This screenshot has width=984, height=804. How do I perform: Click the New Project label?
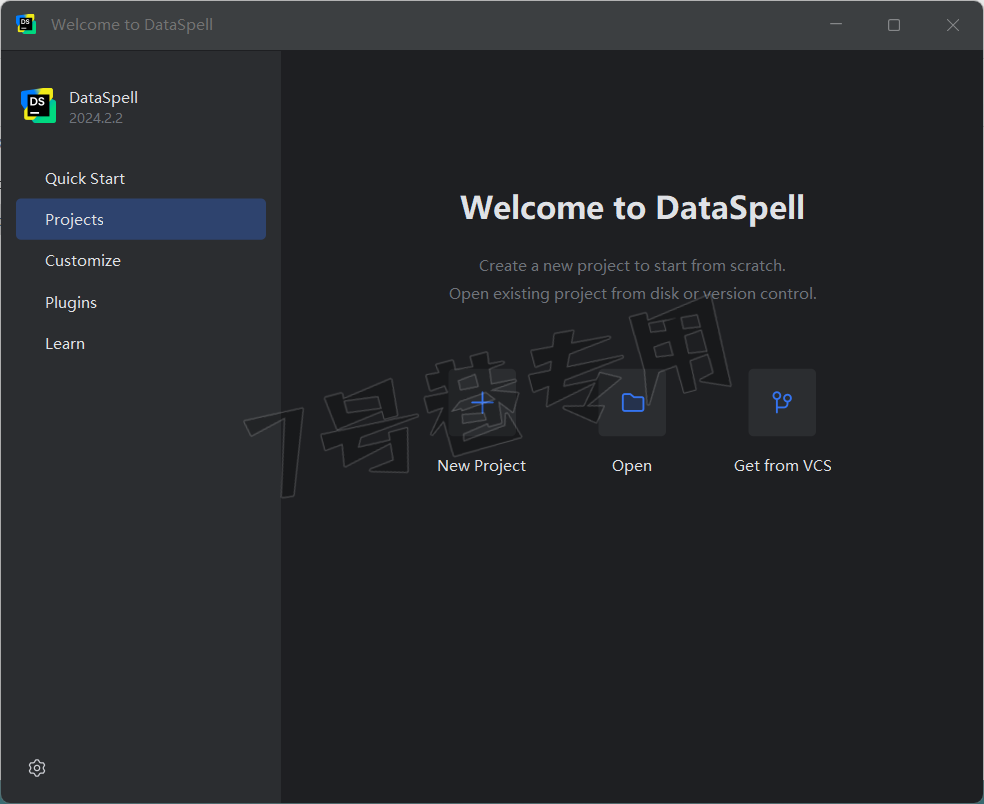coord(481,466)
